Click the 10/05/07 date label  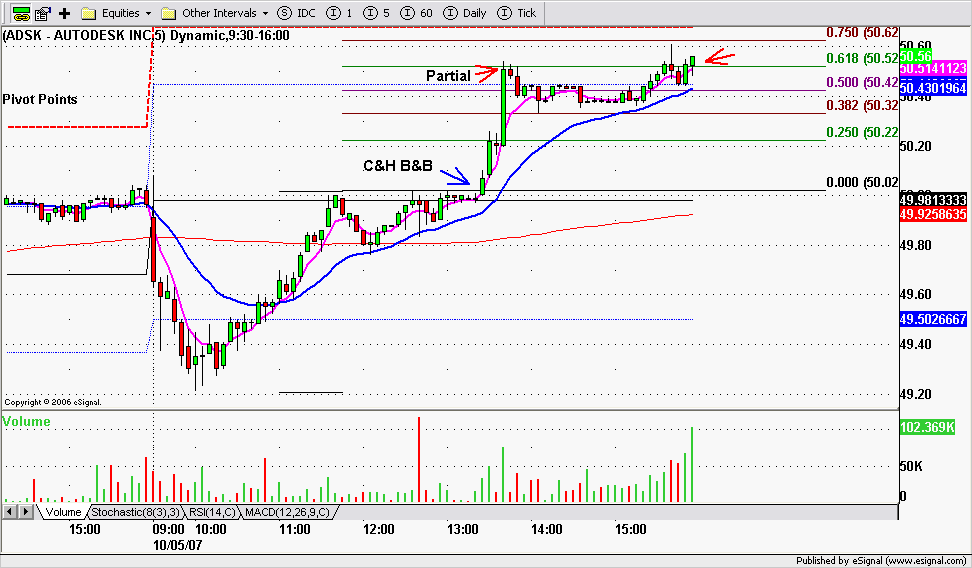click(x=177, y=545)
